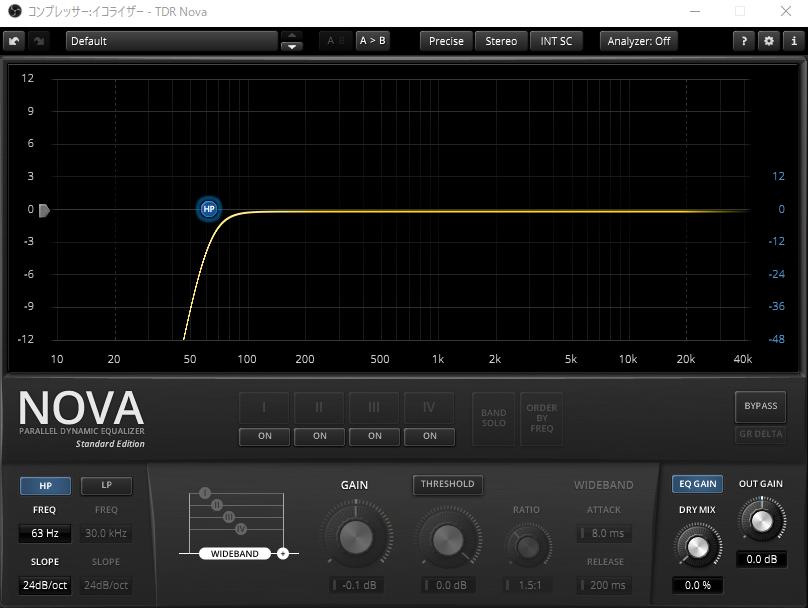The image size is (808, 608).
Task: Select the band IV node in routing diagram
Action: (x=241, y=529)
